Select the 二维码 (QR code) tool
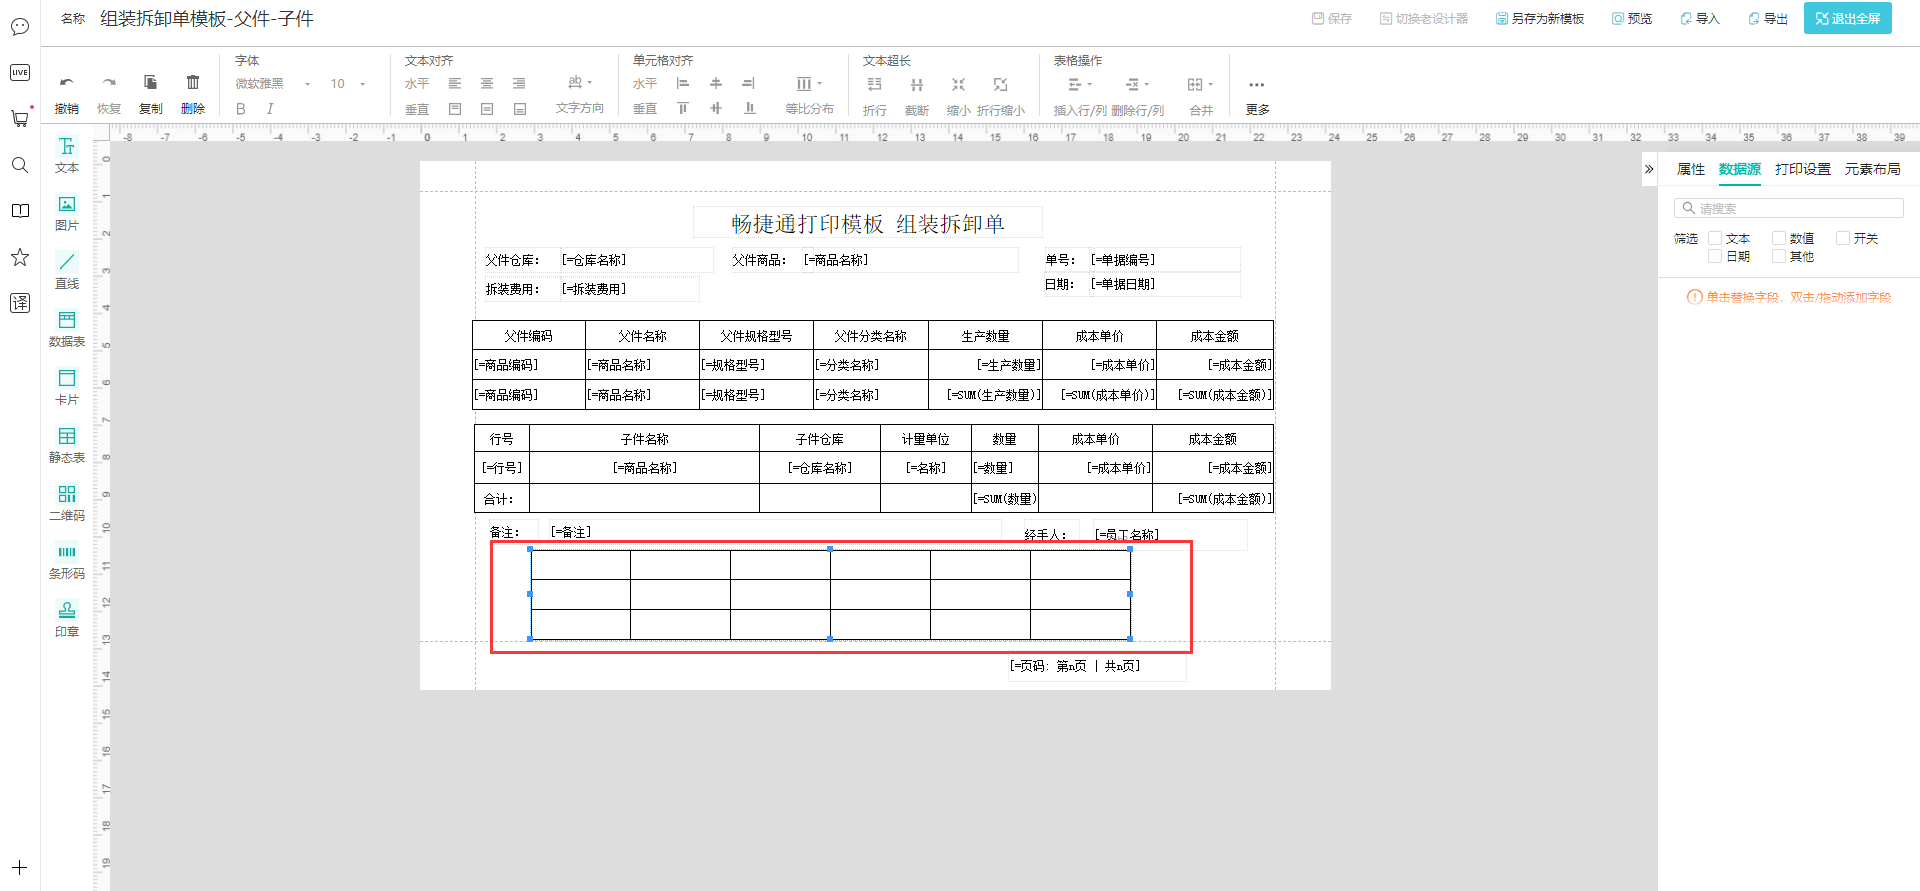 tap(67, 502)
